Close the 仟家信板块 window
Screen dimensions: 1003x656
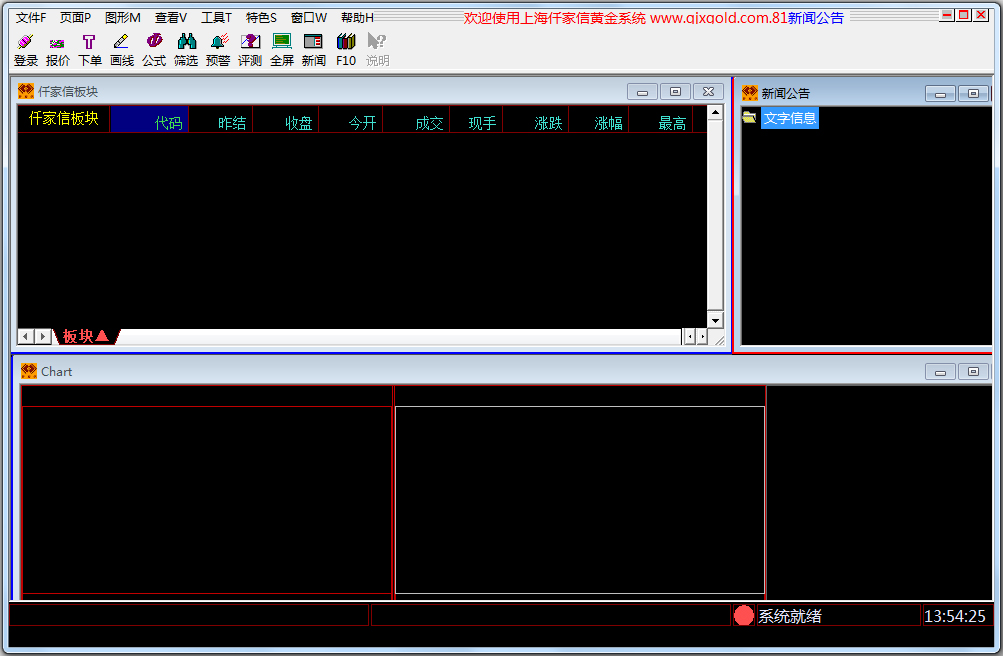tap(708, 92)
